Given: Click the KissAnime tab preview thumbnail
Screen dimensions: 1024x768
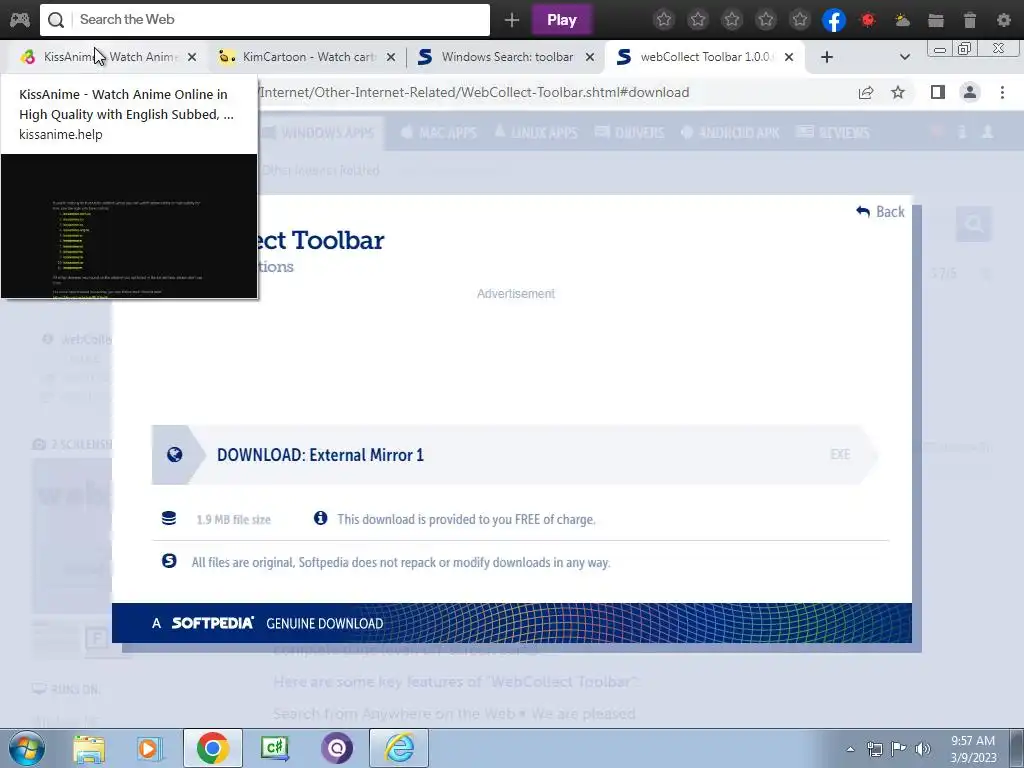Looking at the screenshot, I should 129,226.
